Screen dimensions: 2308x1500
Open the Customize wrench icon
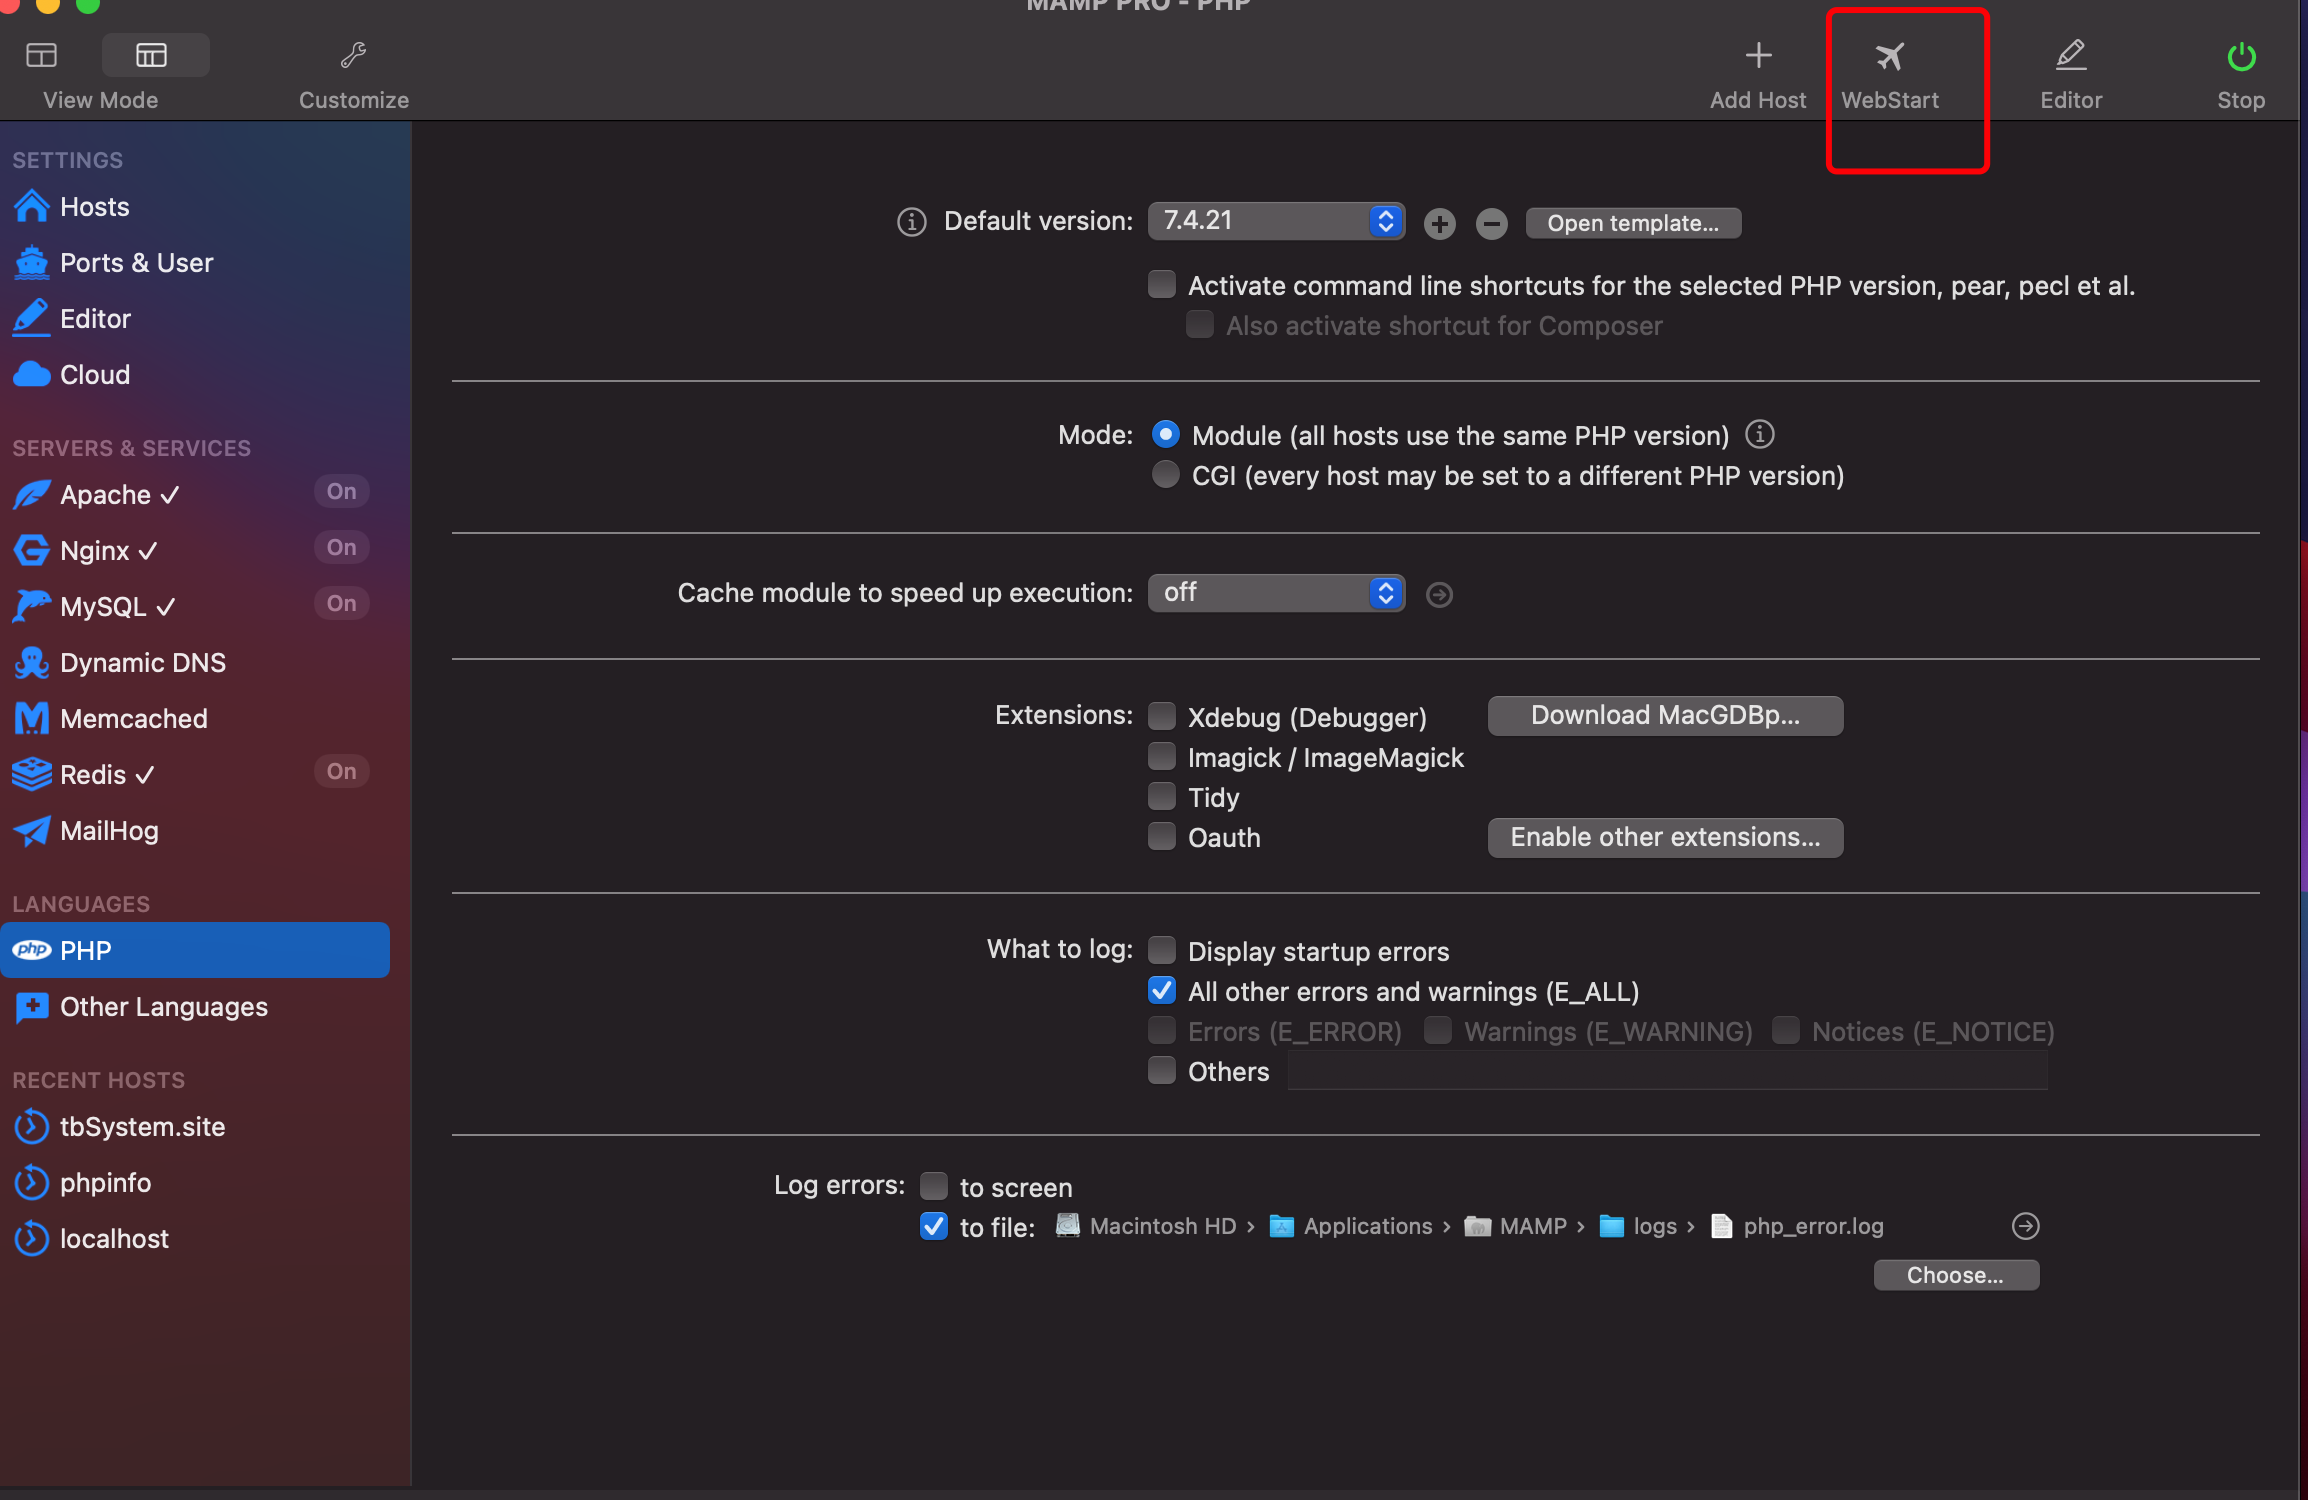click(x=353, y=56)
